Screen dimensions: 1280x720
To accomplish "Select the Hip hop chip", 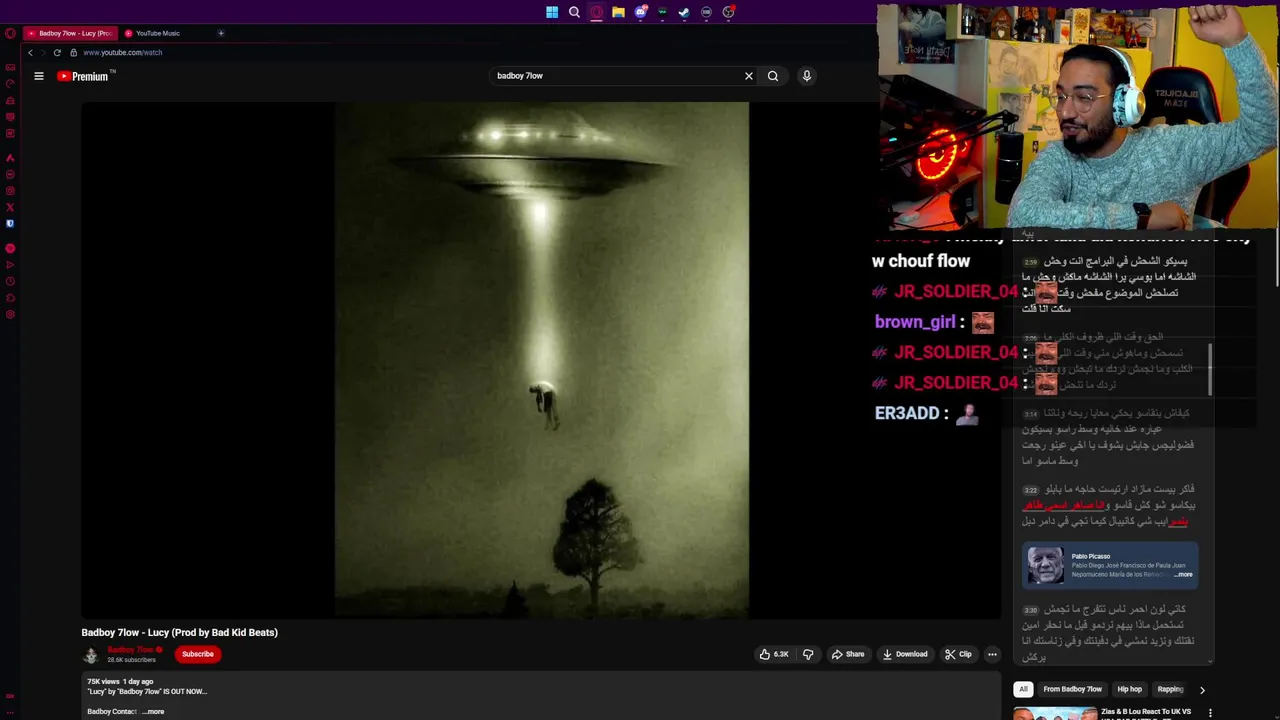I will pyautogui.click(x=1129, y=689).
